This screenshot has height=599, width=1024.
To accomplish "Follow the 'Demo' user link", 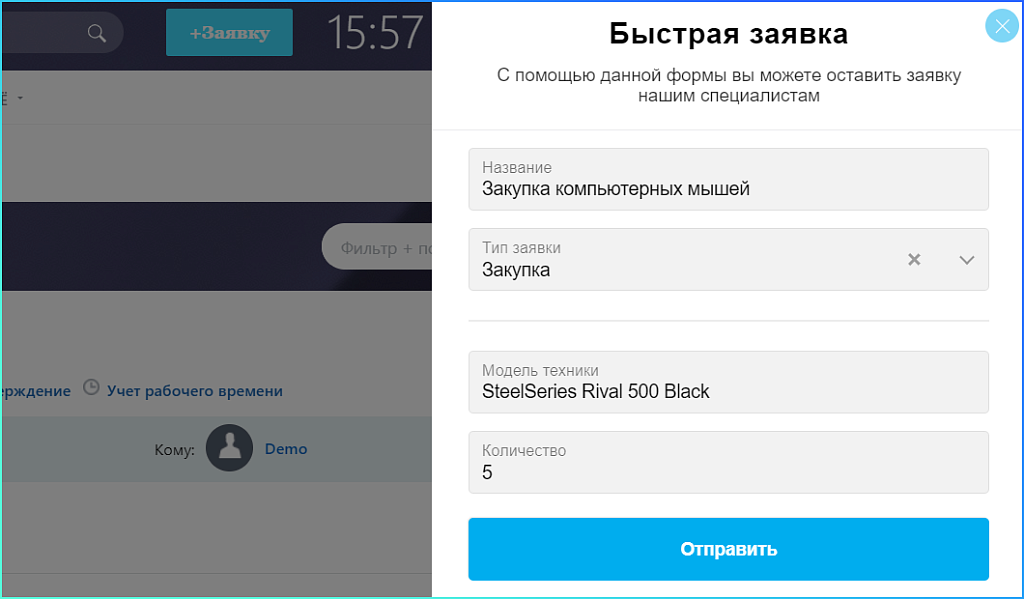I will coord(285,448).
